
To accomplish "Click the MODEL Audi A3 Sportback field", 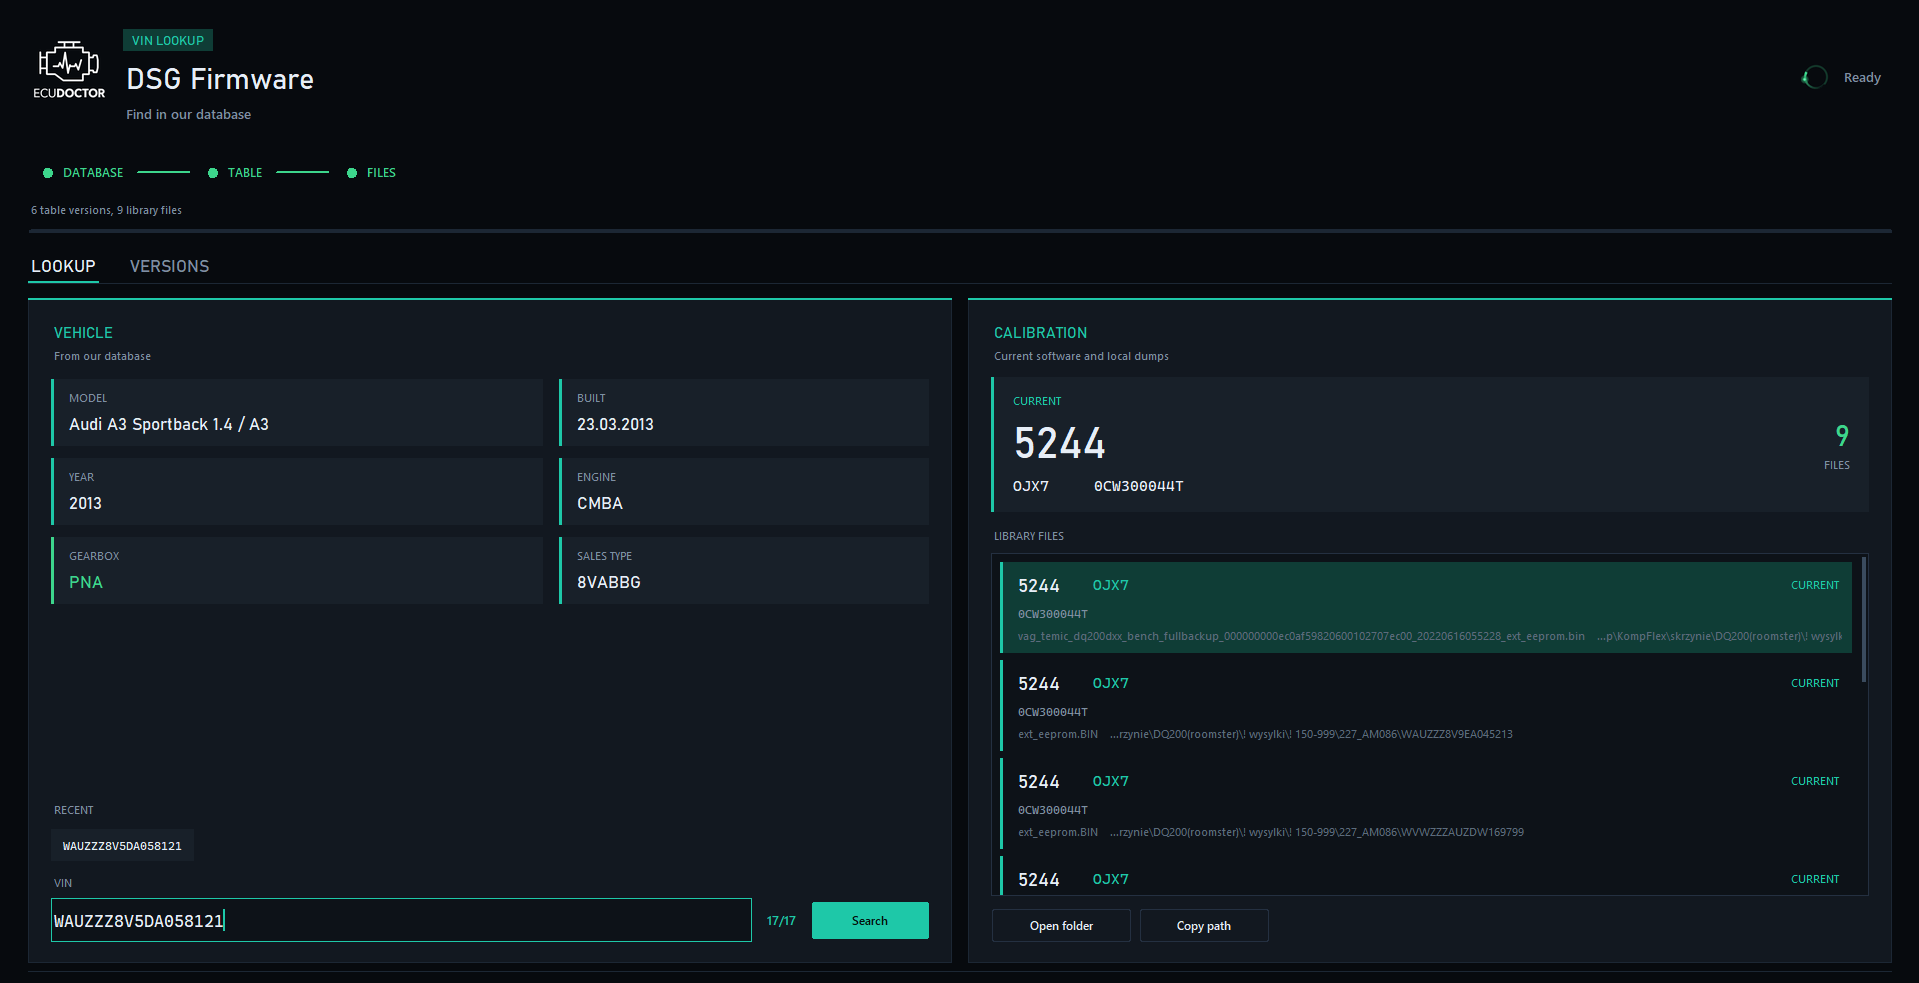I will click(x=297, y=412).
